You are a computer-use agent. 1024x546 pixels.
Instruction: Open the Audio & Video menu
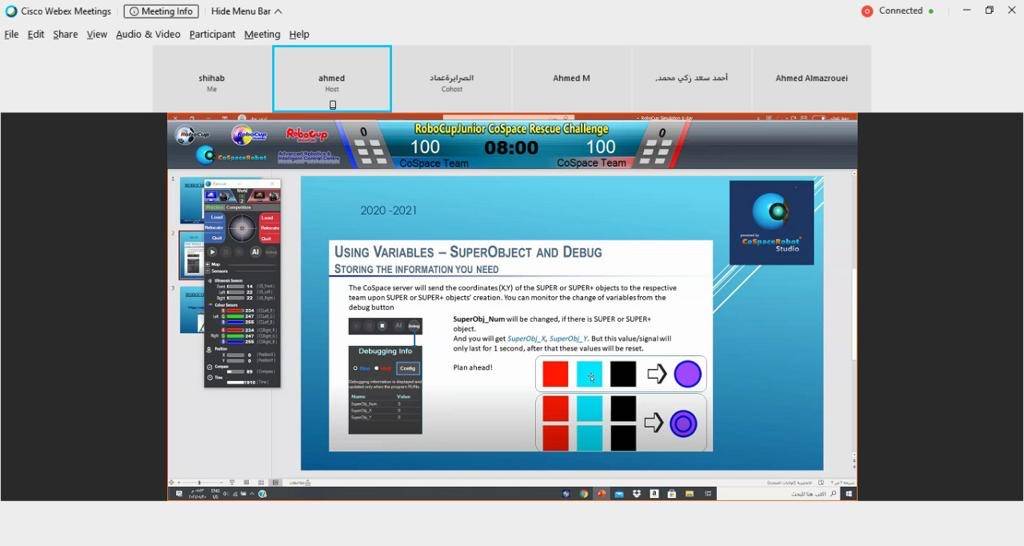pyautogui.click(x=148, y=34)
